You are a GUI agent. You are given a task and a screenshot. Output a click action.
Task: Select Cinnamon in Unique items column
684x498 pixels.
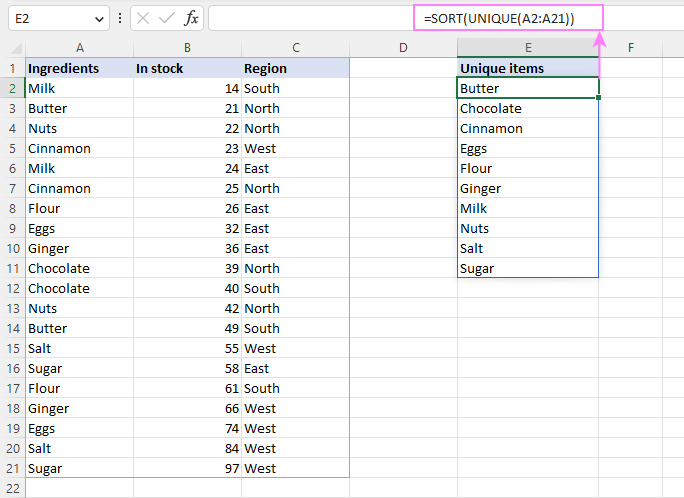(x=528, y=128)
